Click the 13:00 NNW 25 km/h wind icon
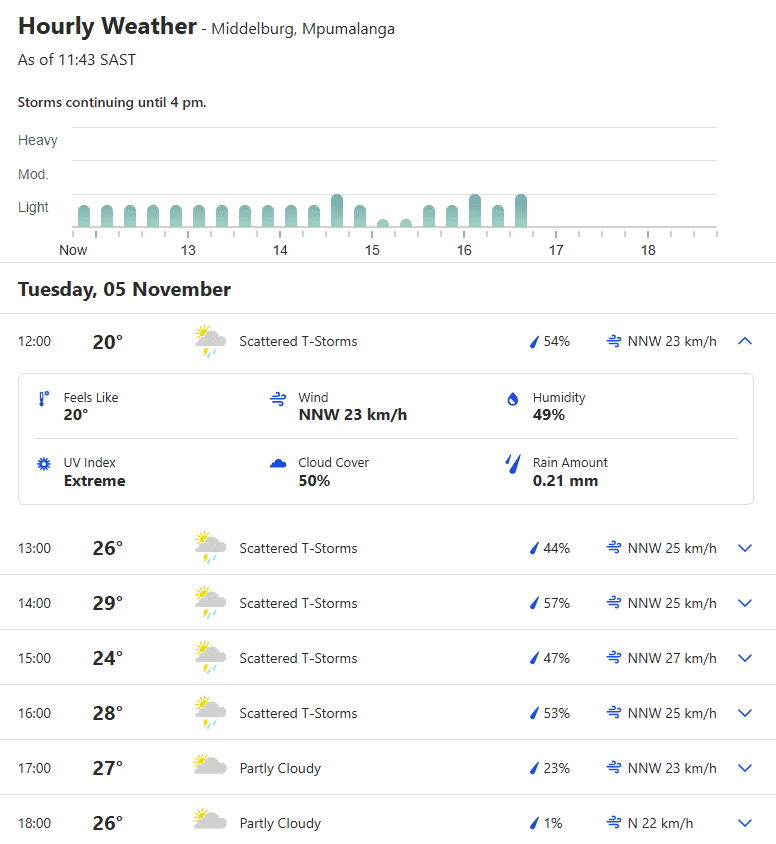Screen dimensions: 776x844 [614, 547]
